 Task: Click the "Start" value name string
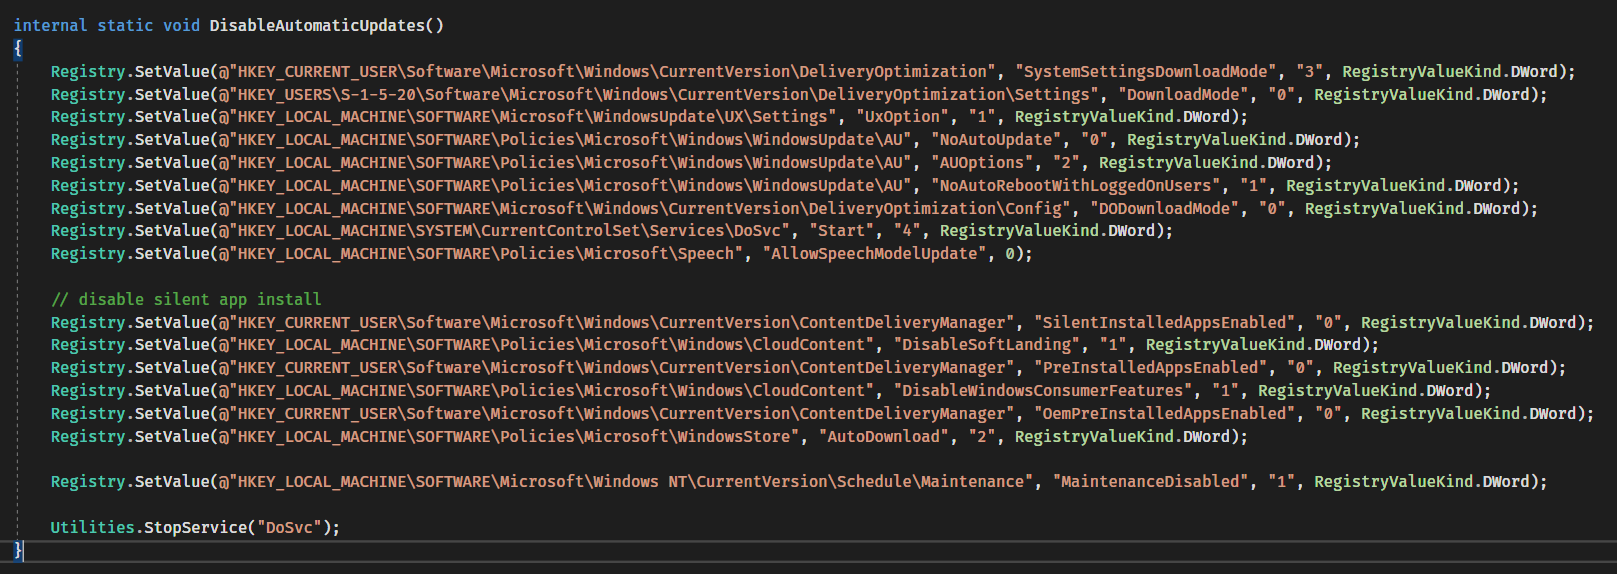[x=841, y=231]
